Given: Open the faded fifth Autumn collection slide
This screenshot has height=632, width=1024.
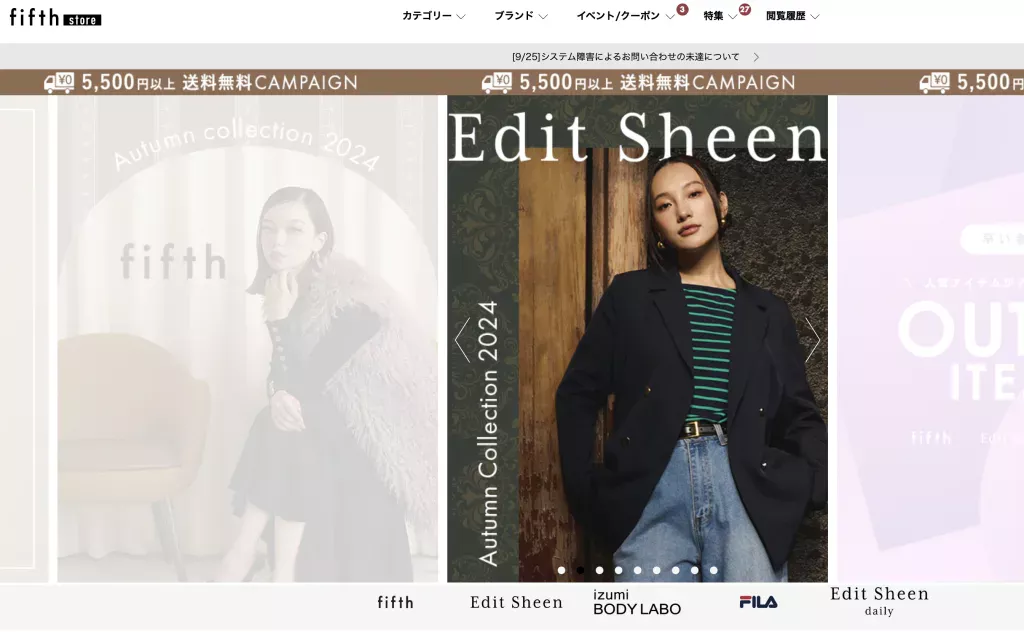Looking at the screenshot, I should (x=248, y=338).
